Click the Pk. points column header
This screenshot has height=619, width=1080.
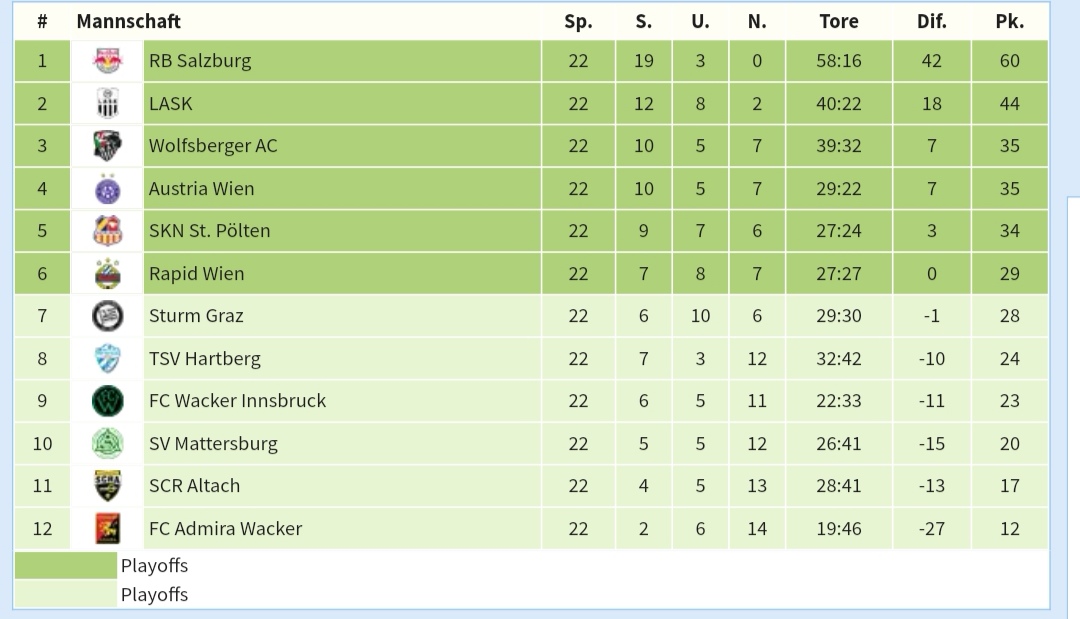click(1010, 21)
